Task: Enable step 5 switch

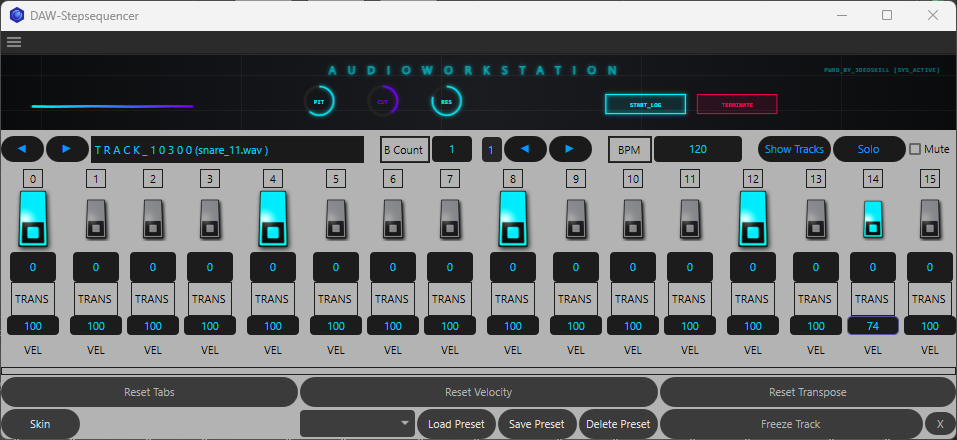Action: [x=336, y=218]
